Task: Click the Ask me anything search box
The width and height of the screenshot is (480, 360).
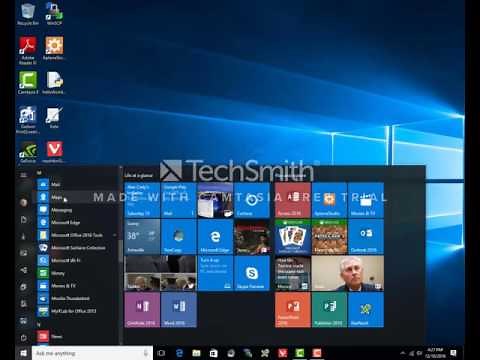Action: 92,353
